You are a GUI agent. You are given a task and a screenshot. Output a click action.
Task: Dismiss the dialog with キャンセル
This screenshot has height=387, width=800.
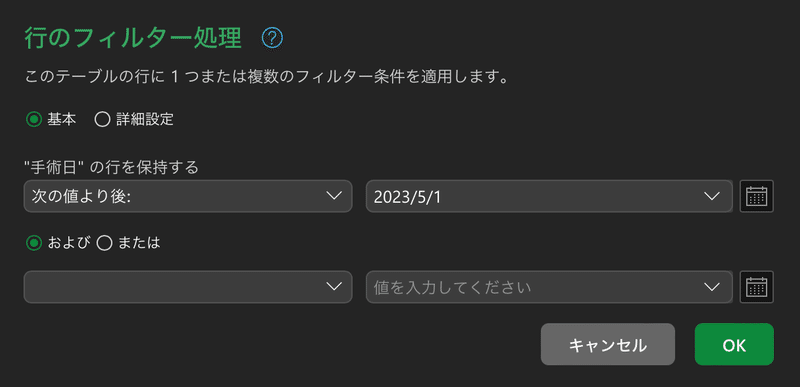point(608,345)
